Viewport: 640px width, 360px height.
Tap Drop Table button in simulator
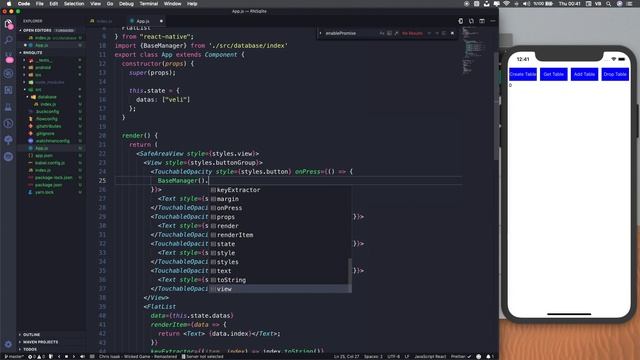(x=615, y=74)
